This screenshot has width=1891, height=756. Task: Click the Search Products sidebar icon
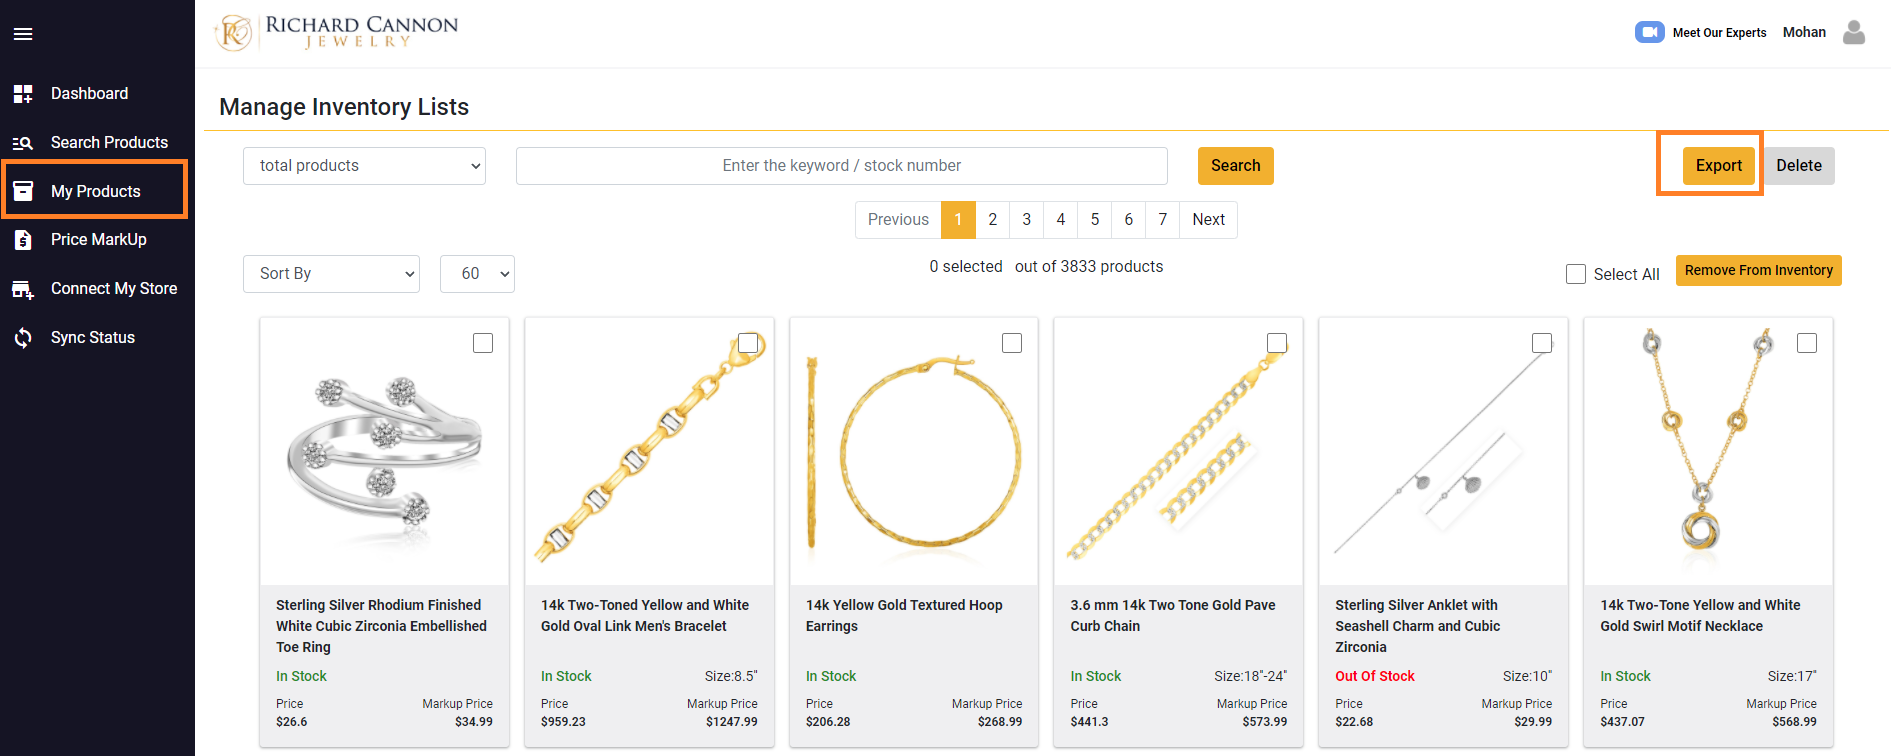(23, 143)
